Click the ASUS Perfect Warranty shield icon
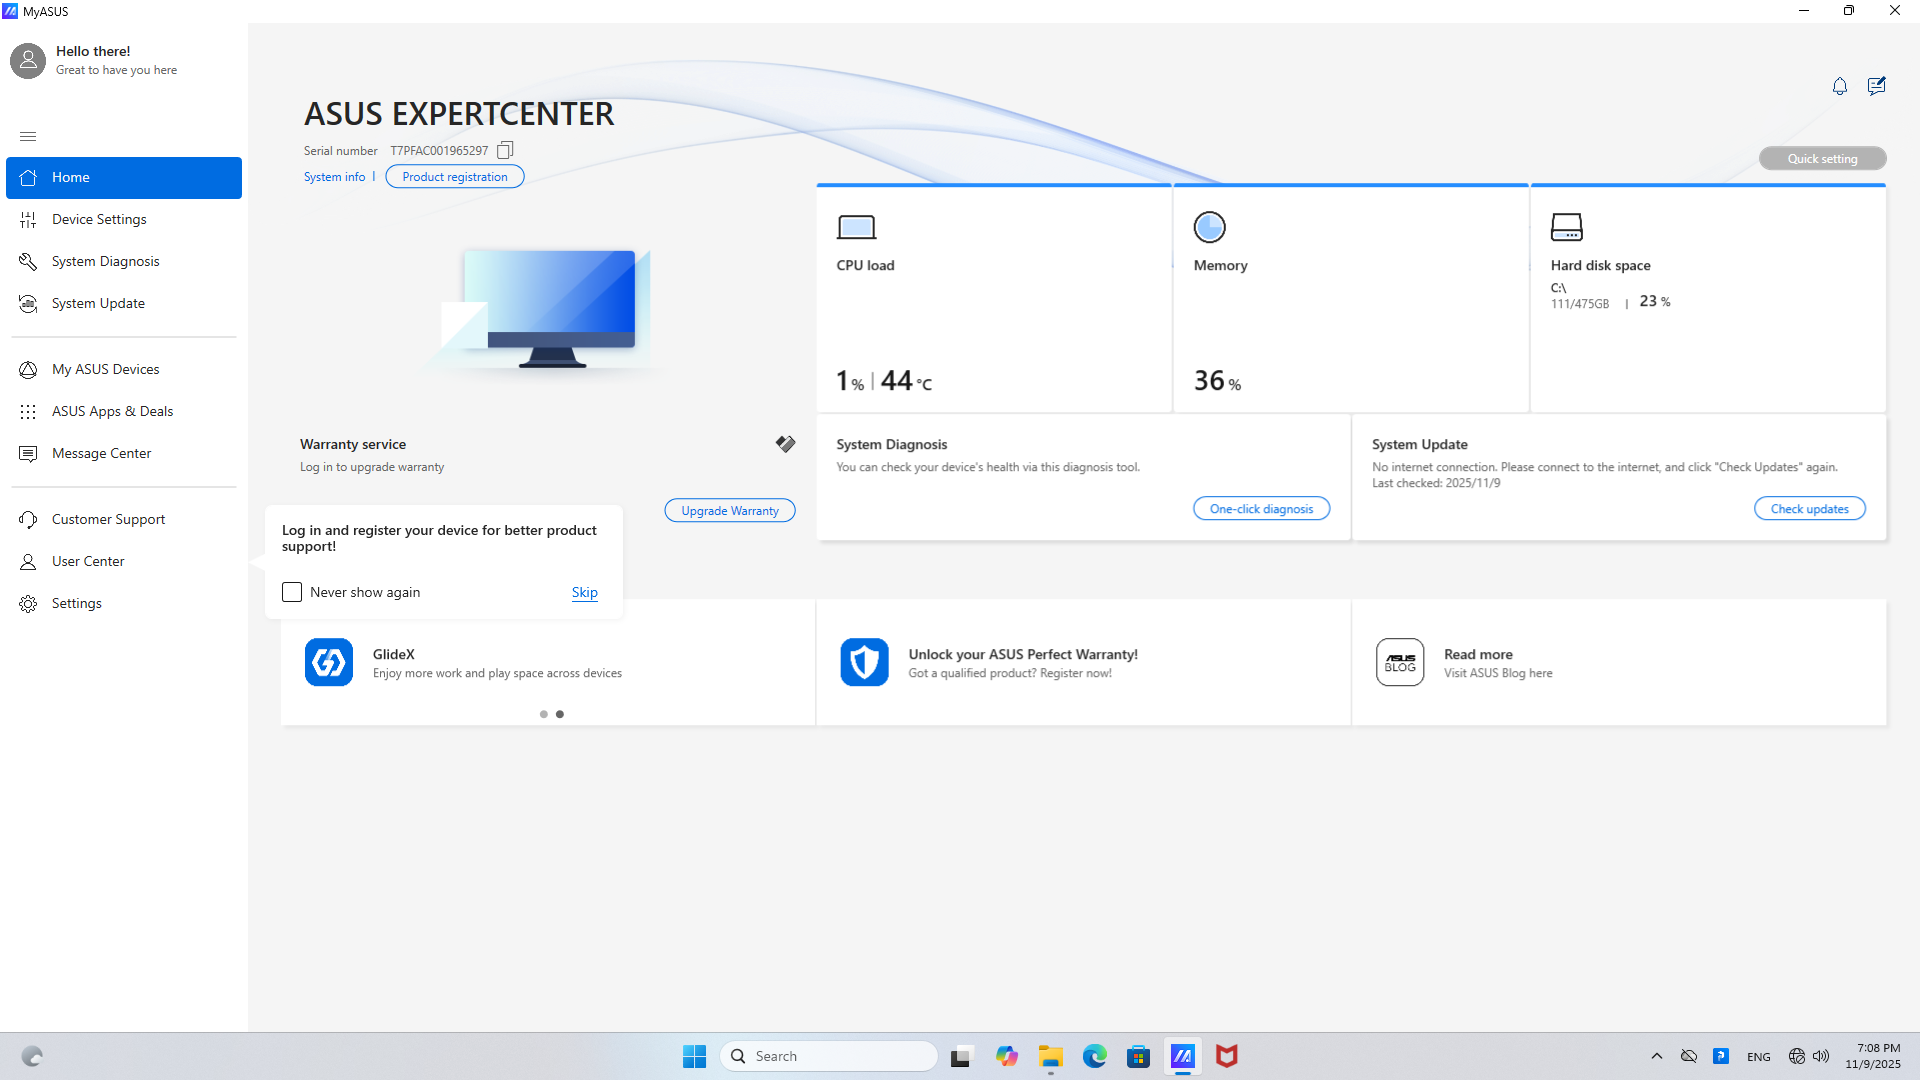Viewport: 1920px width, 1080px height. click(x=864, y=662)
